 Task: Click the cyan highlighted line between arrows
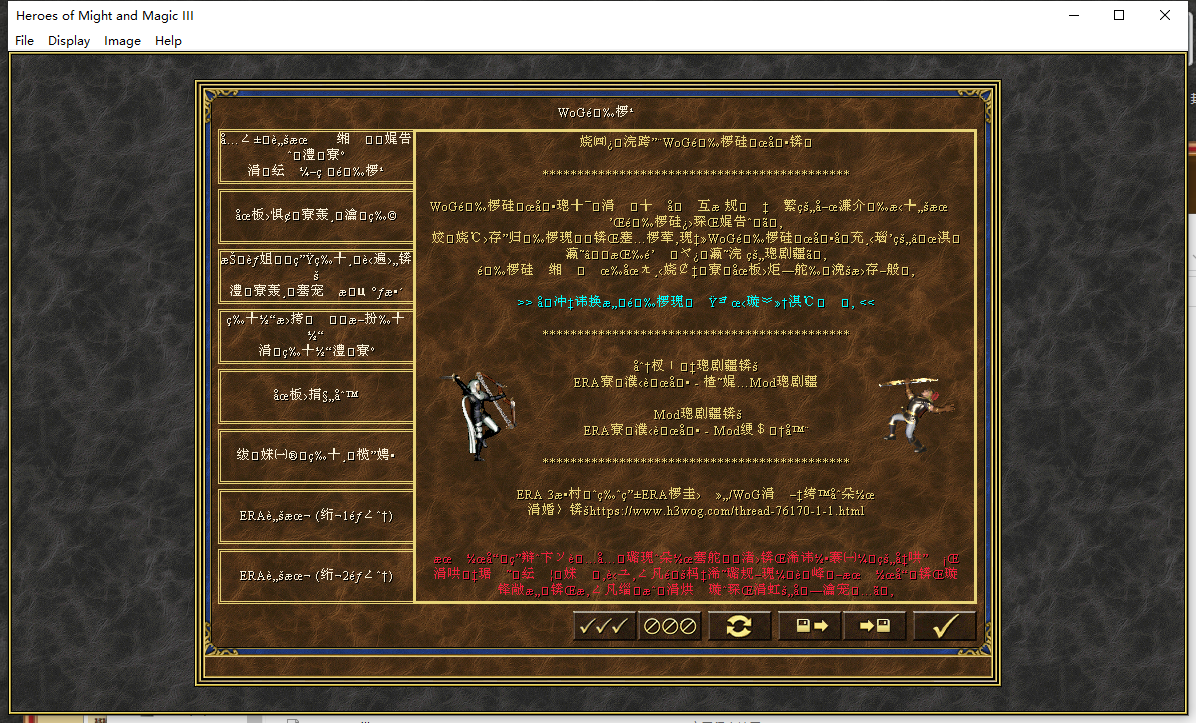[696, 302]
